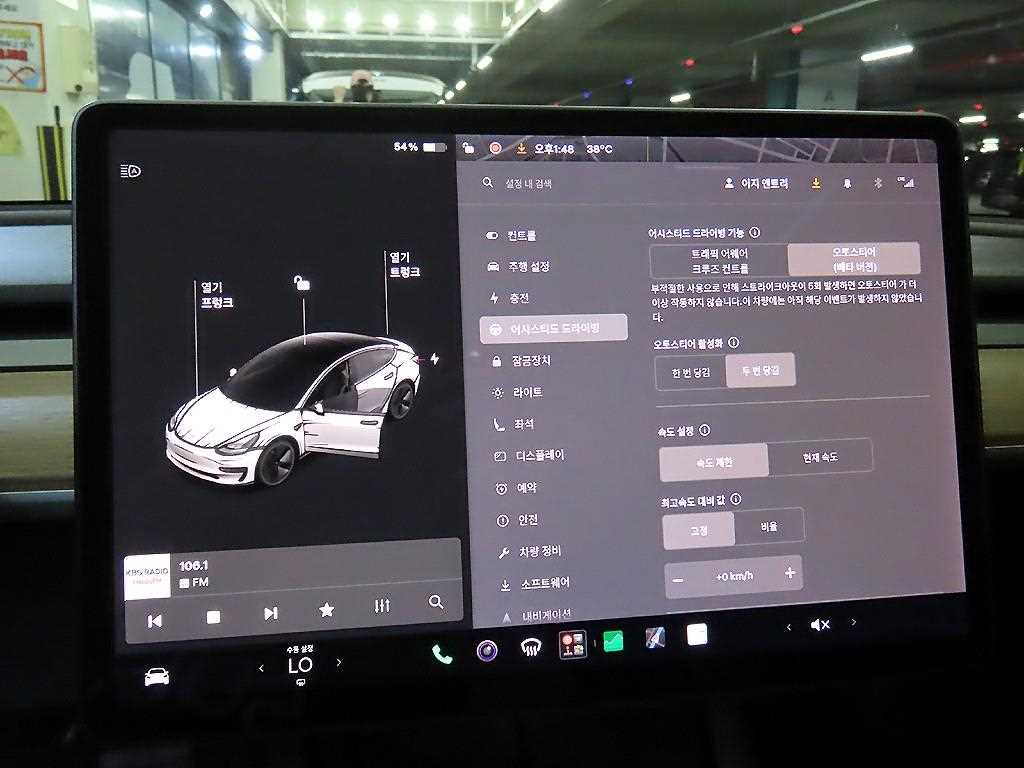Tap the car controls icon
This screenshot has height=768, width=1024.
[157, 676]
